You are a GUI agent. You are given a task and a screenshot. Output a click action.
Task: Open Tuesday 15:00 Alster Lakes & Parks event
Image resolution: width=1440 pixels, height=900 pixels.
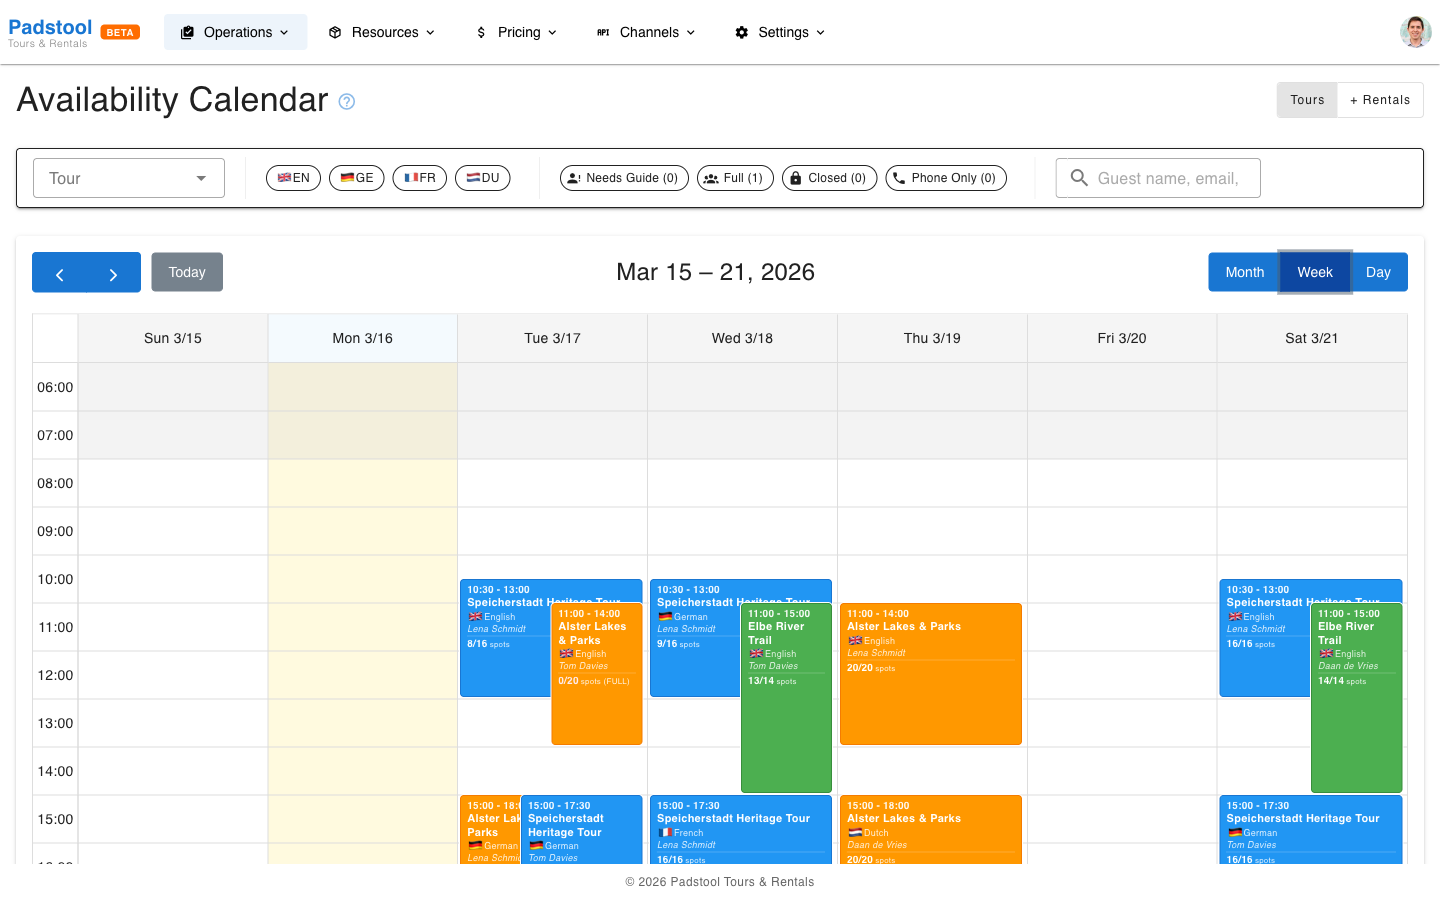click(490, 830)
